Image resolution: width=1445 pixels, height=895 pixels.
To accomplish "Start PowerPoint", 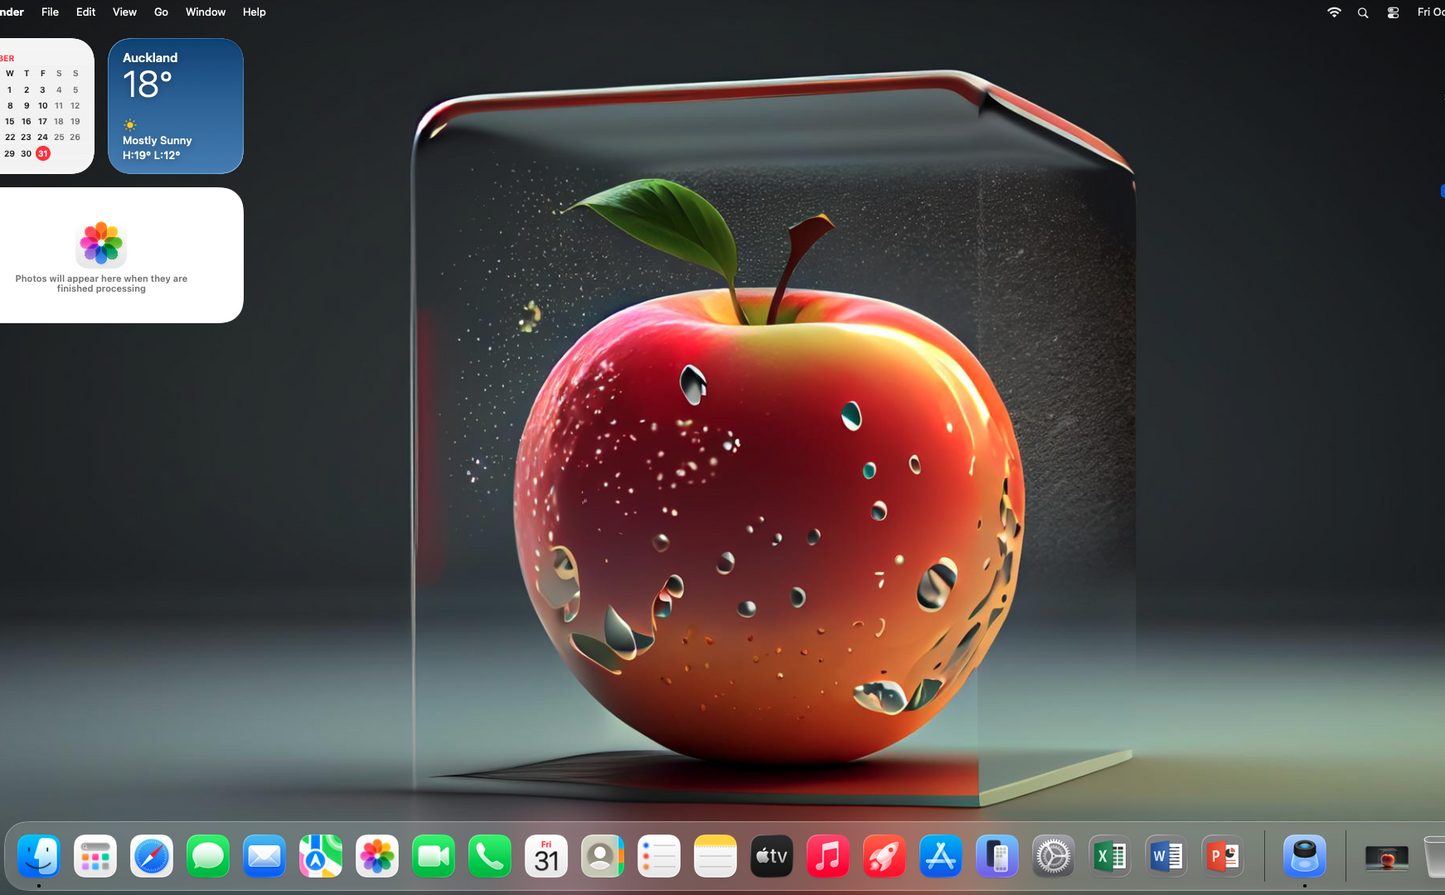I will click(x=1221, y=856).
